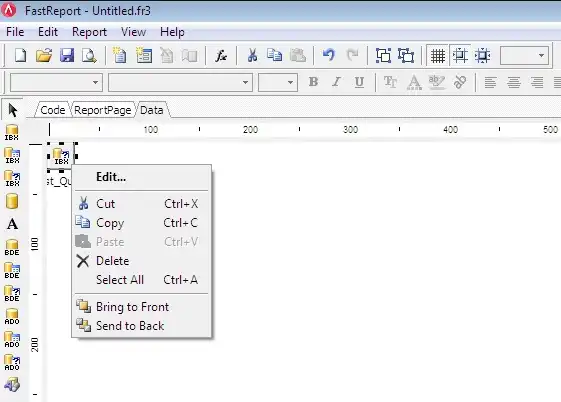Toggle Bold text formatting
Viewport: 561px width, 402px height.
point(313,82)
